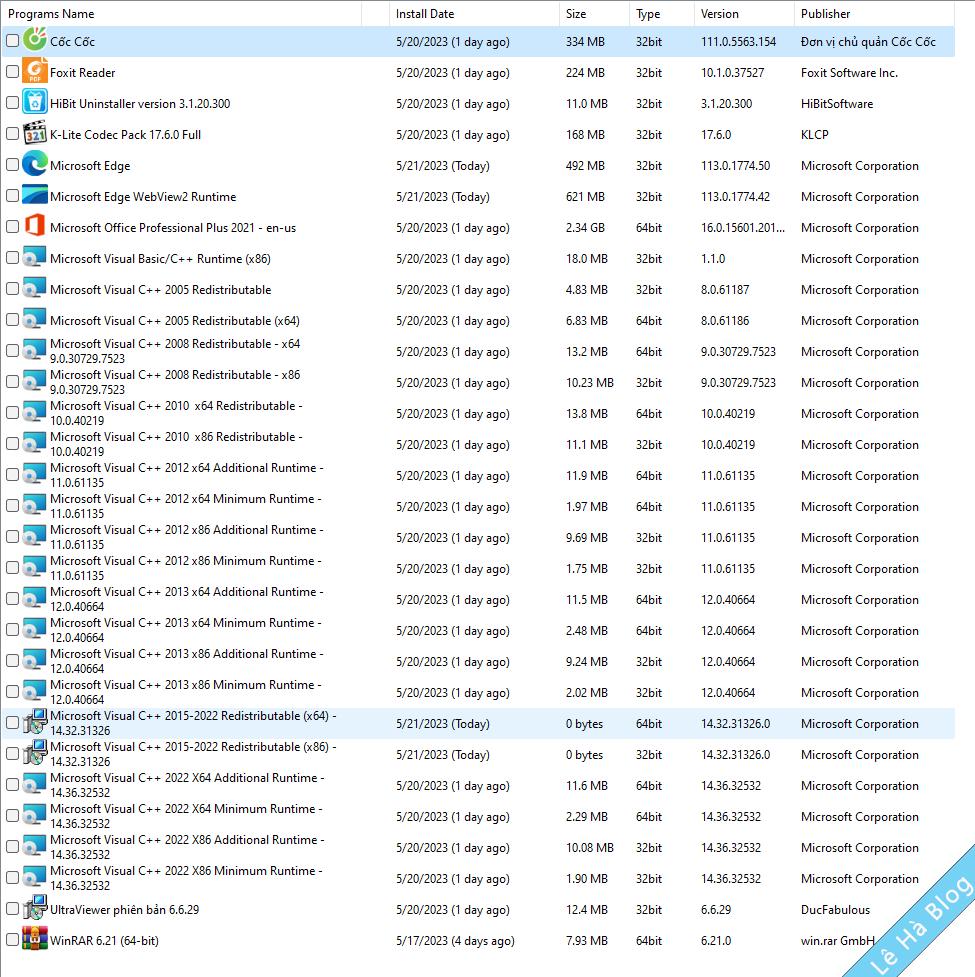Click the Visual C++ 2015-2022 Redistributable (x86) icon
The width and height of the screenshot is (975, 977).
[x=35, y=753]
